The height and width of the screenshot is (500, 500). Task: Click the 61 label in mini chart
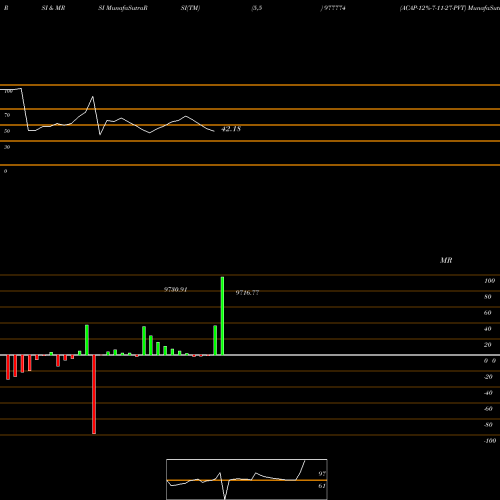322,486
